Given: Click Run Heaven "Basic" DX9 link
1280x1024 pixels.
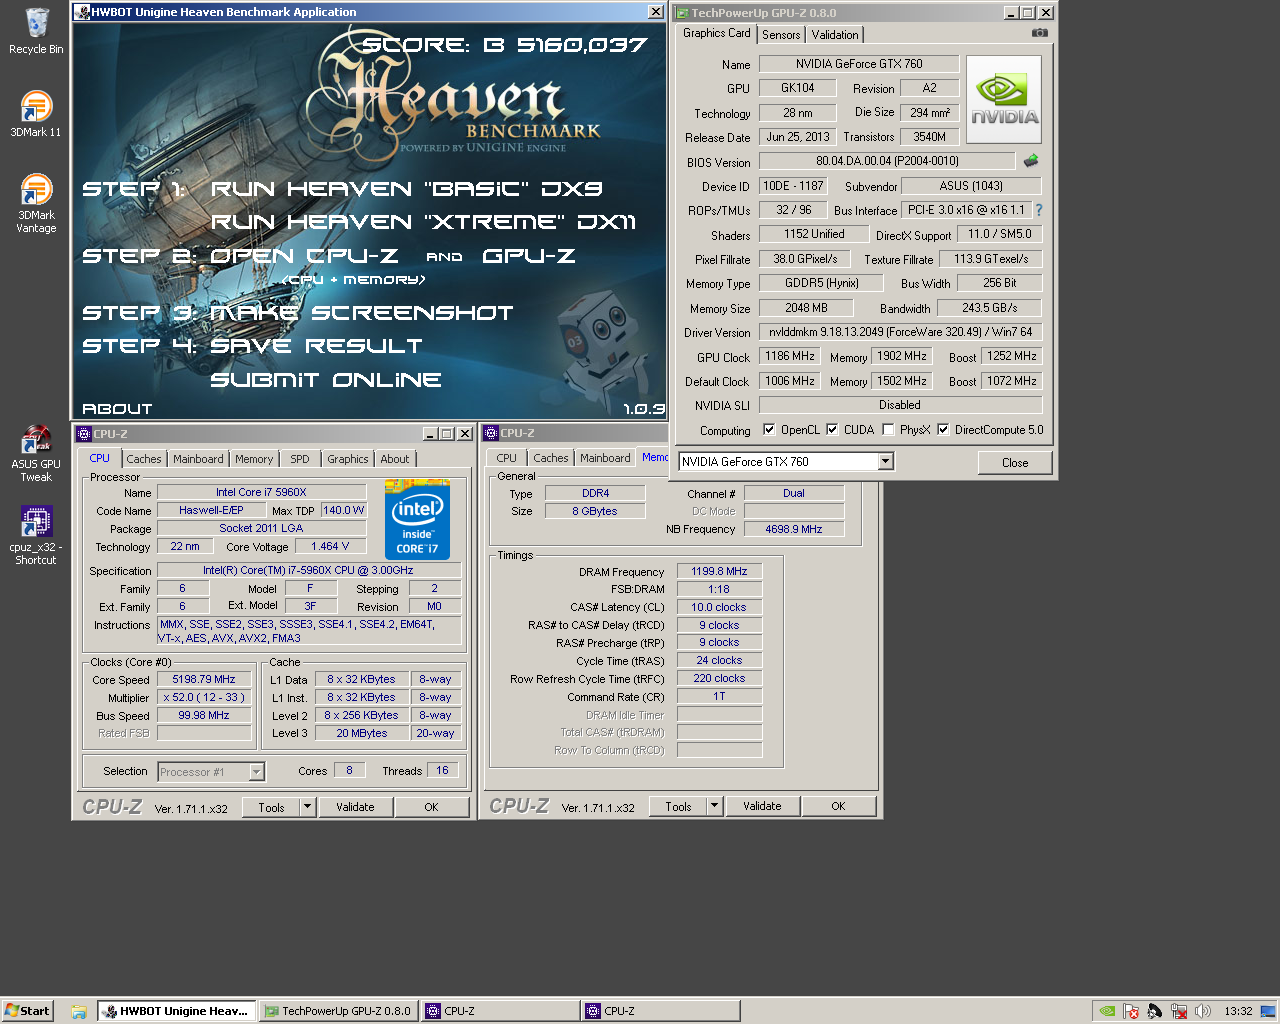Looking at the screenshot, I should 406,189.
